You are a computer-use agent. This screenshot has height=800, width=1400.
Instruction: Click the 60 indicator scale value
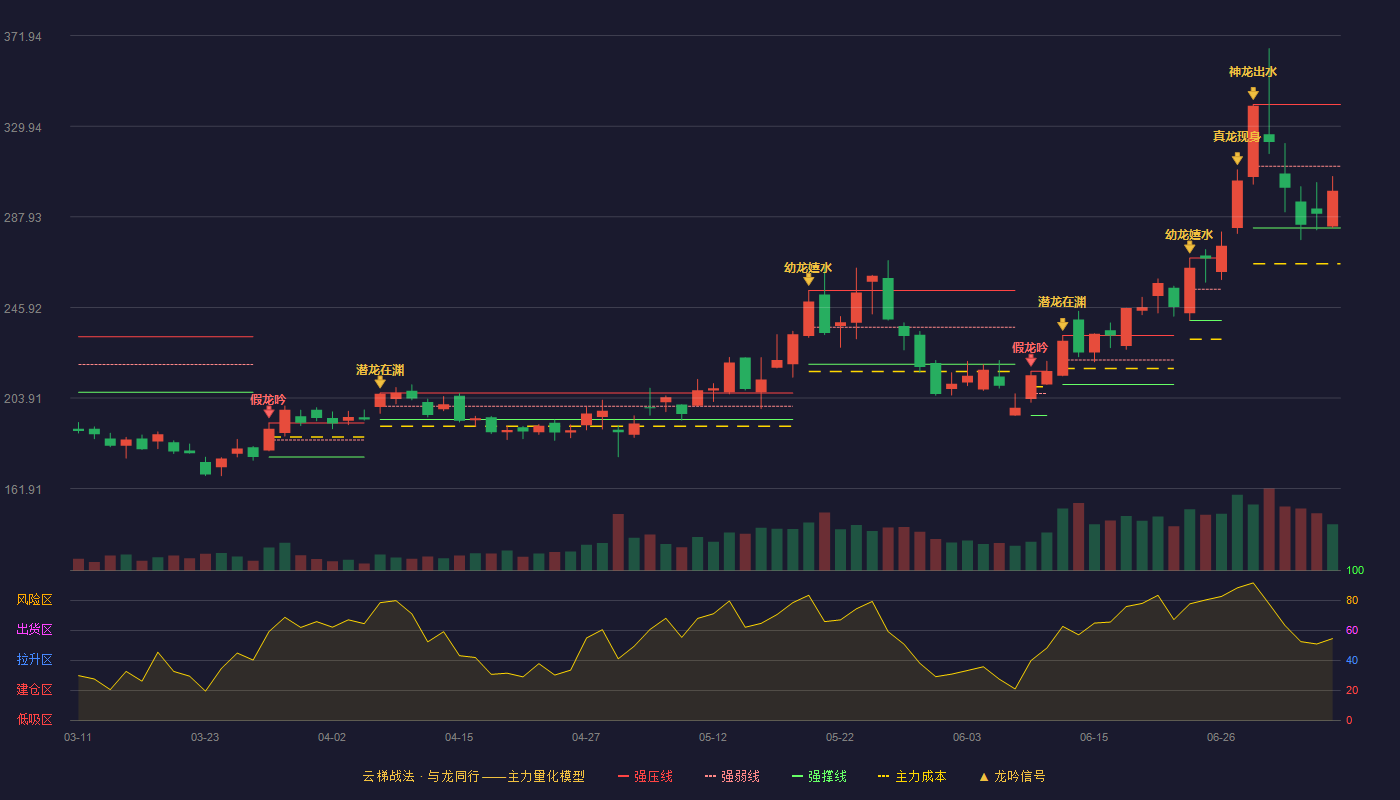coord(1352,631)
